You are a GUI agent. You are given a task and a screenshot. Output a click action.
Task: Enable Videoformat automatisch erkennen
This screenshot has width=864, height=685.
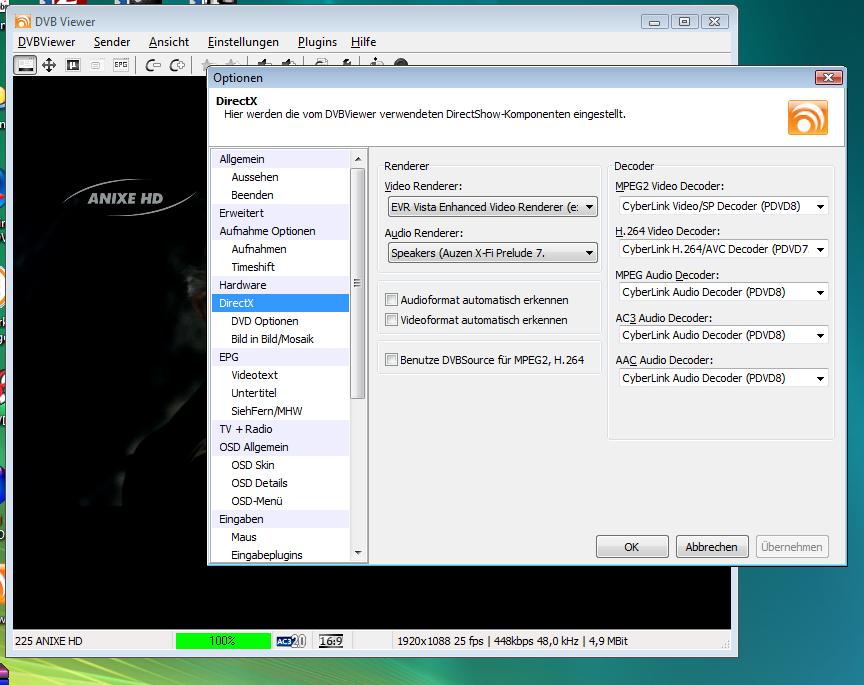[392, 320]
